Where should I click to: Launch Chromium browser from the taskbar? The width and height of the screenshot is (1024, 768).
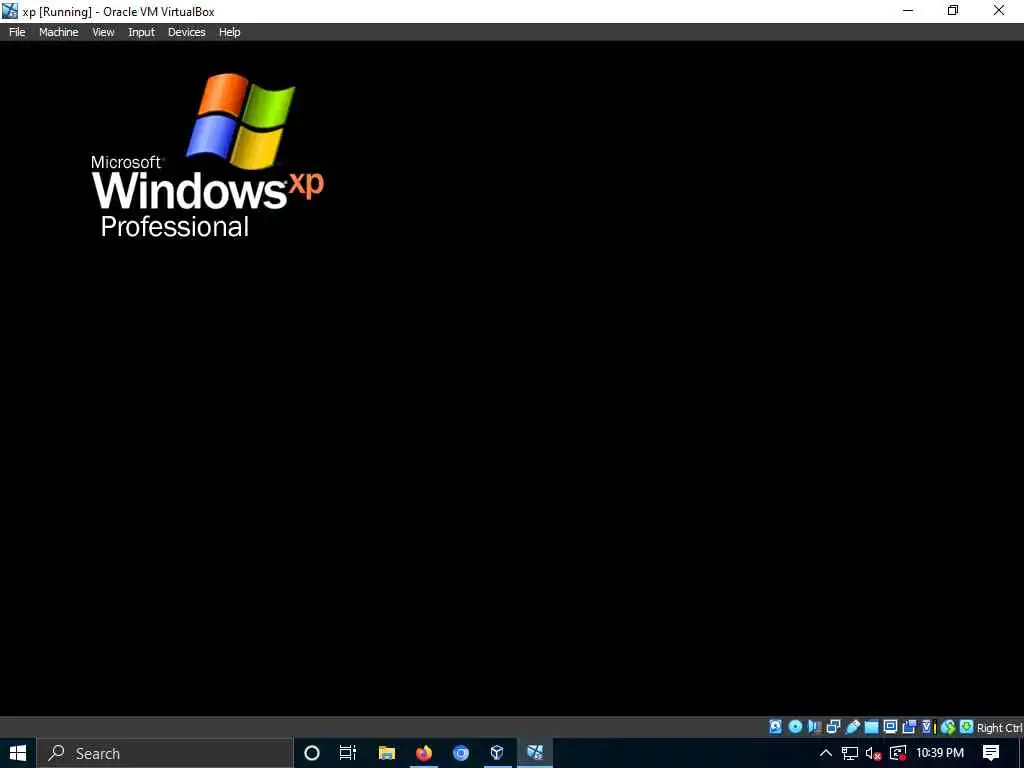coord(461,753)
